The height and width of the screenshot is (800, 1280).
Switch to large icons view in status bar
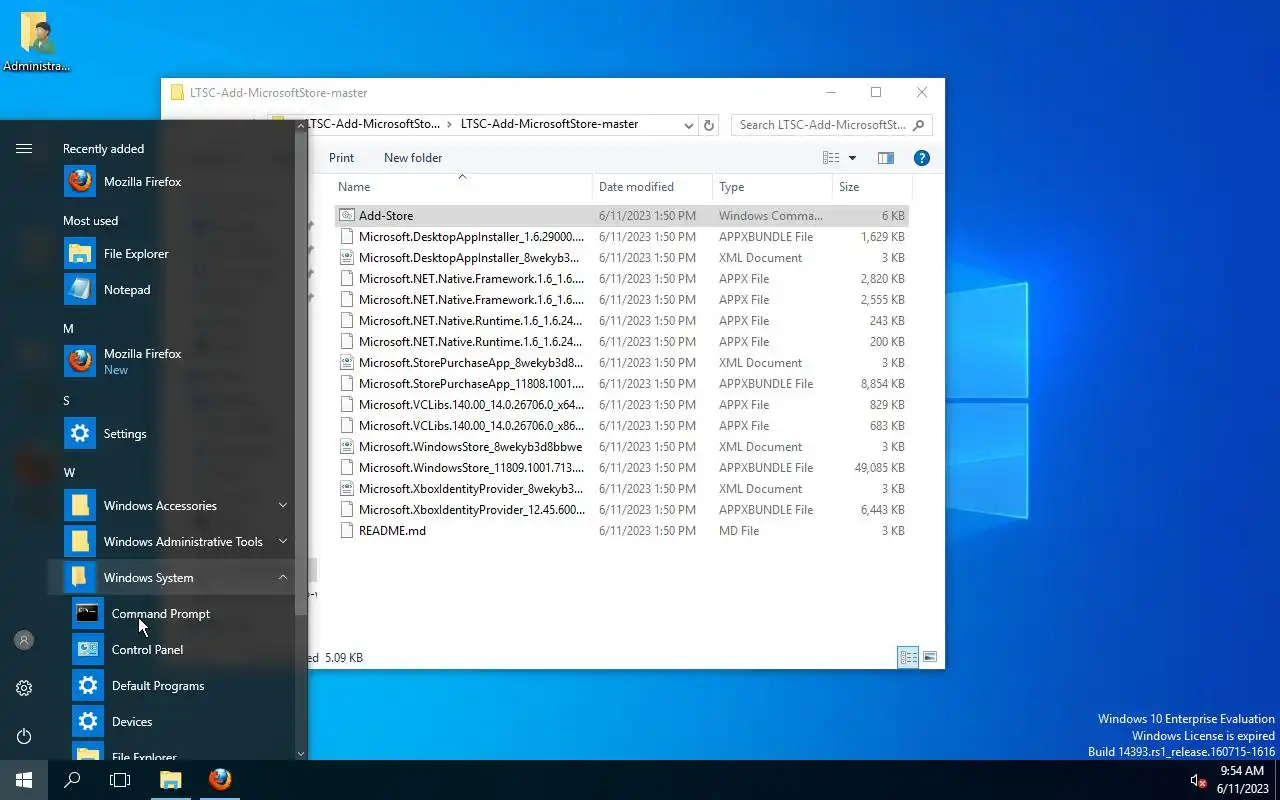click(930, 657)
